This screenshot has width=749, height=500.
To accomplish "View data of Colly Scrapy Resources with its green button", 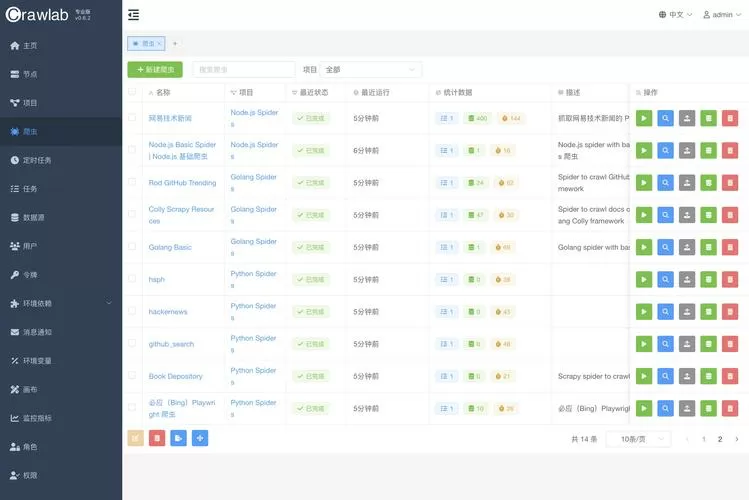I will [x=708, y=215].
